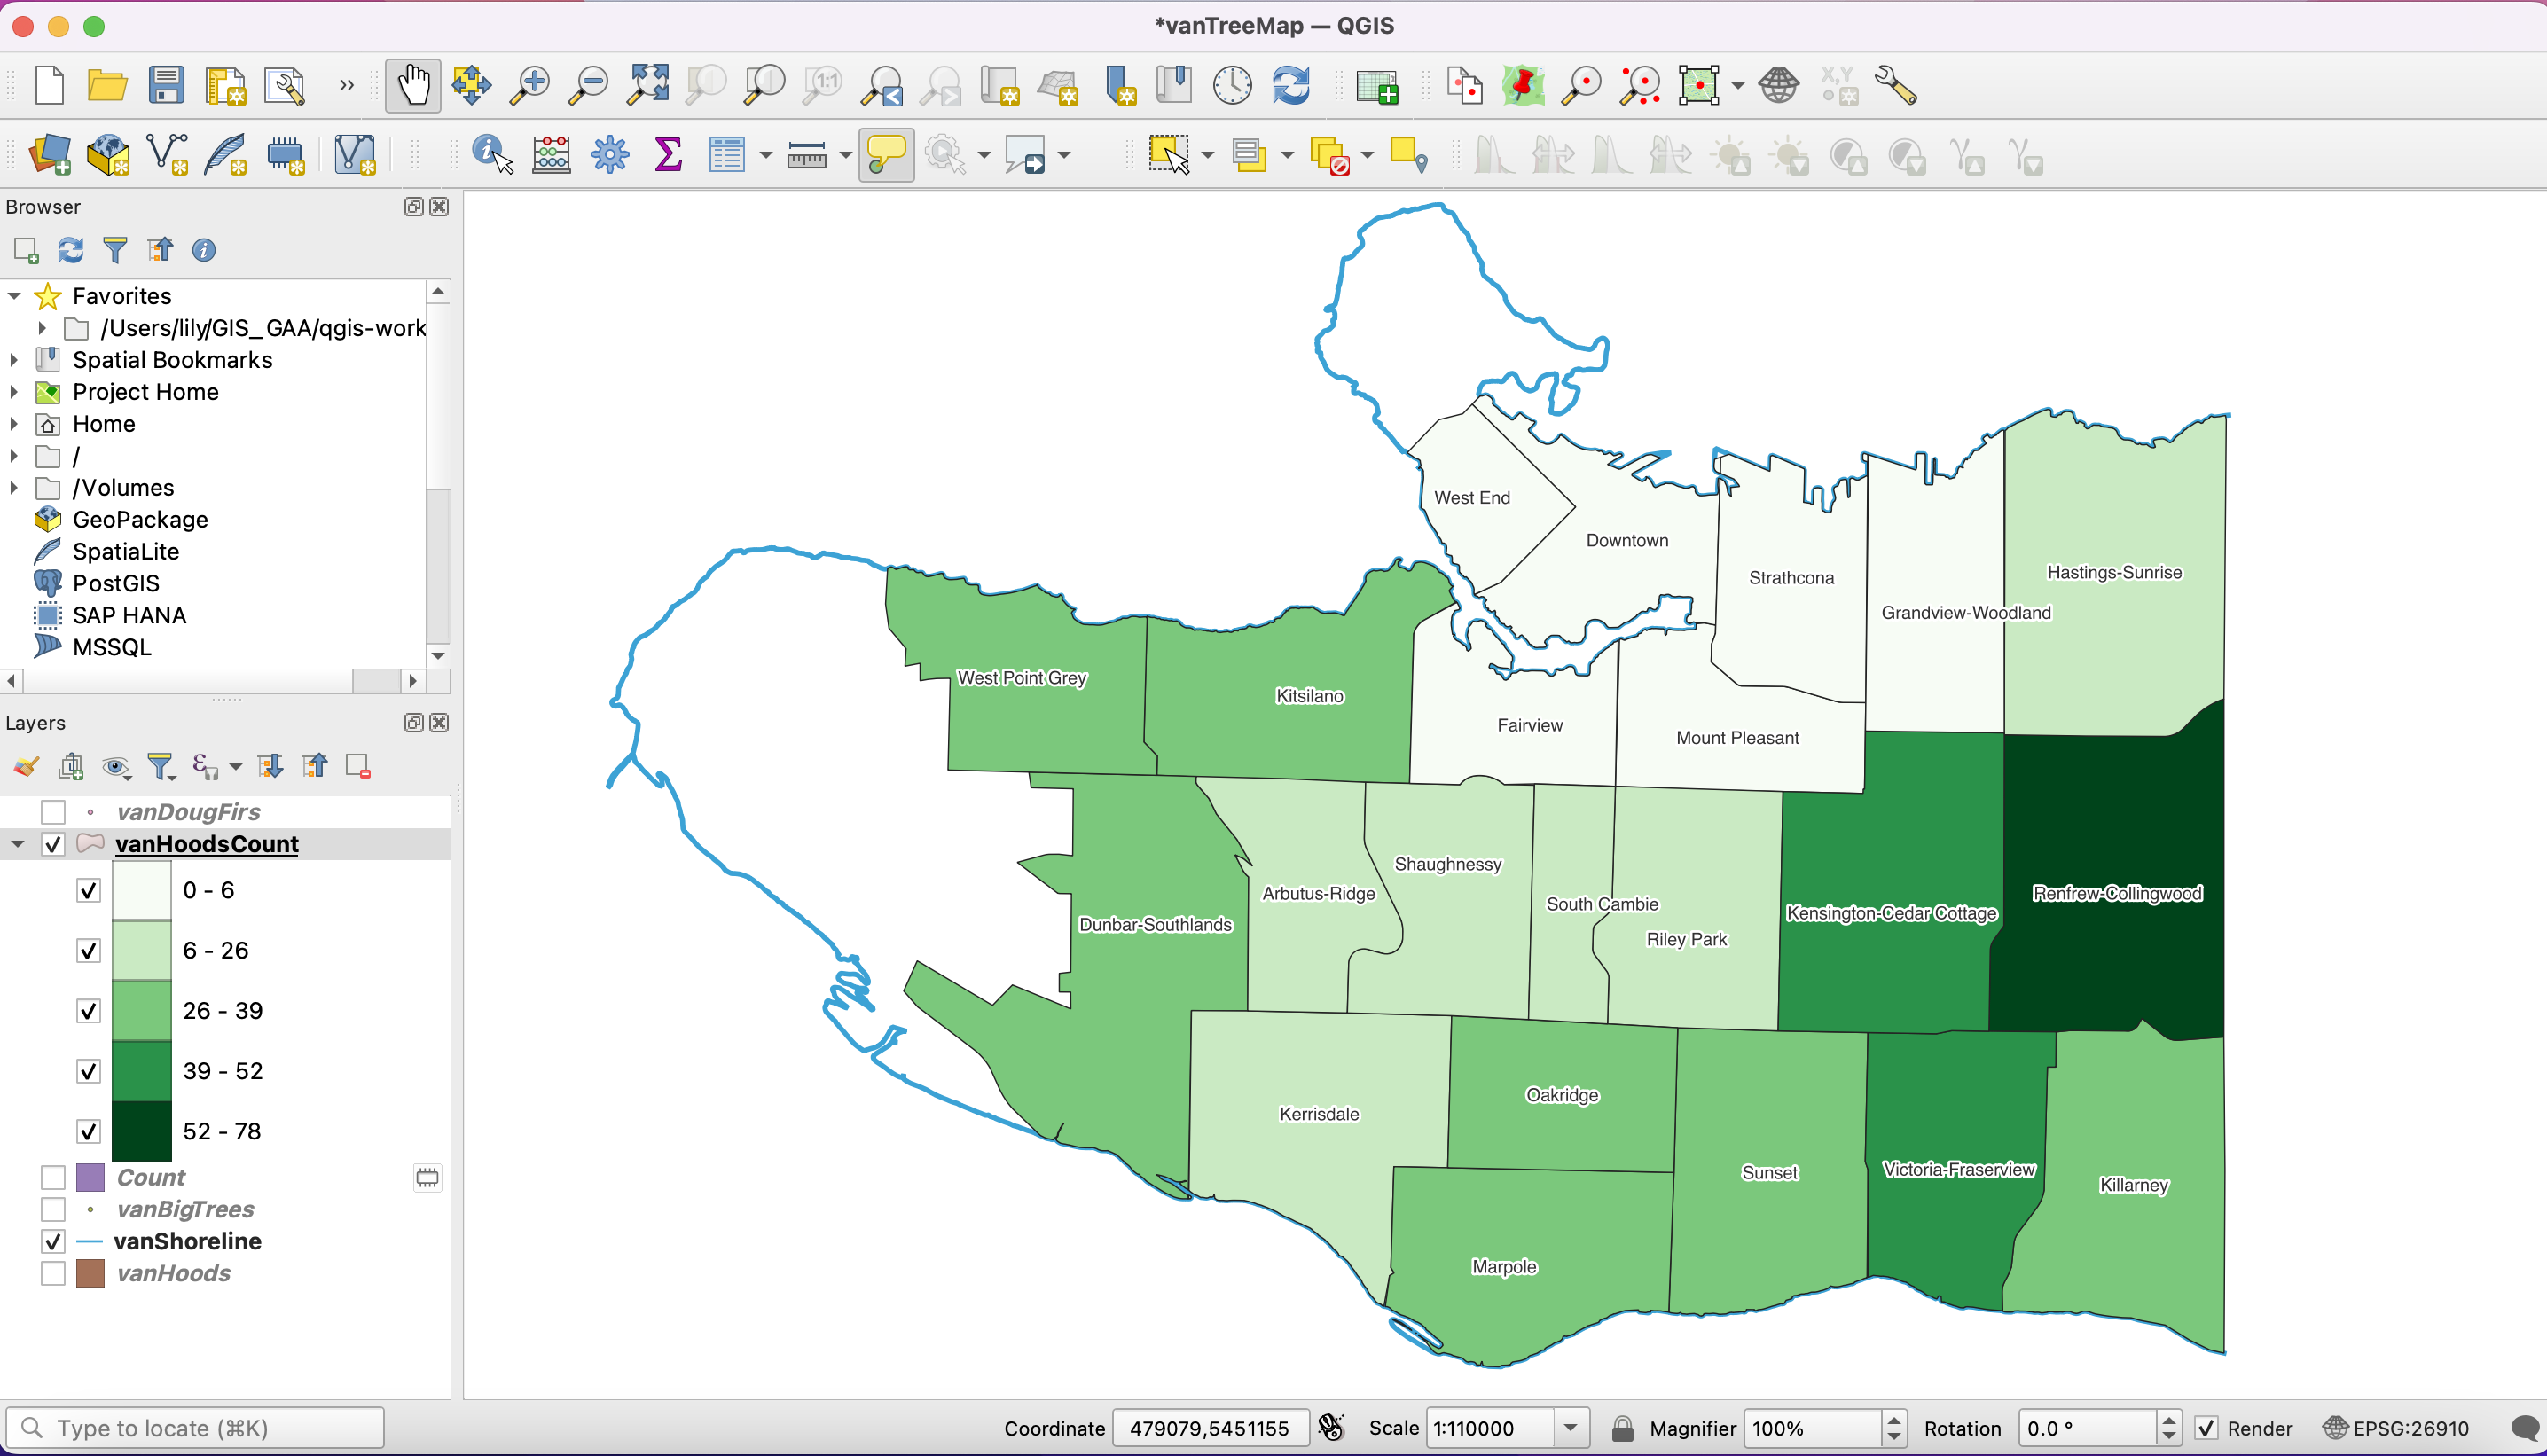
Task: Select GeoPackage in the Browser panel
Action: point(140,520)
